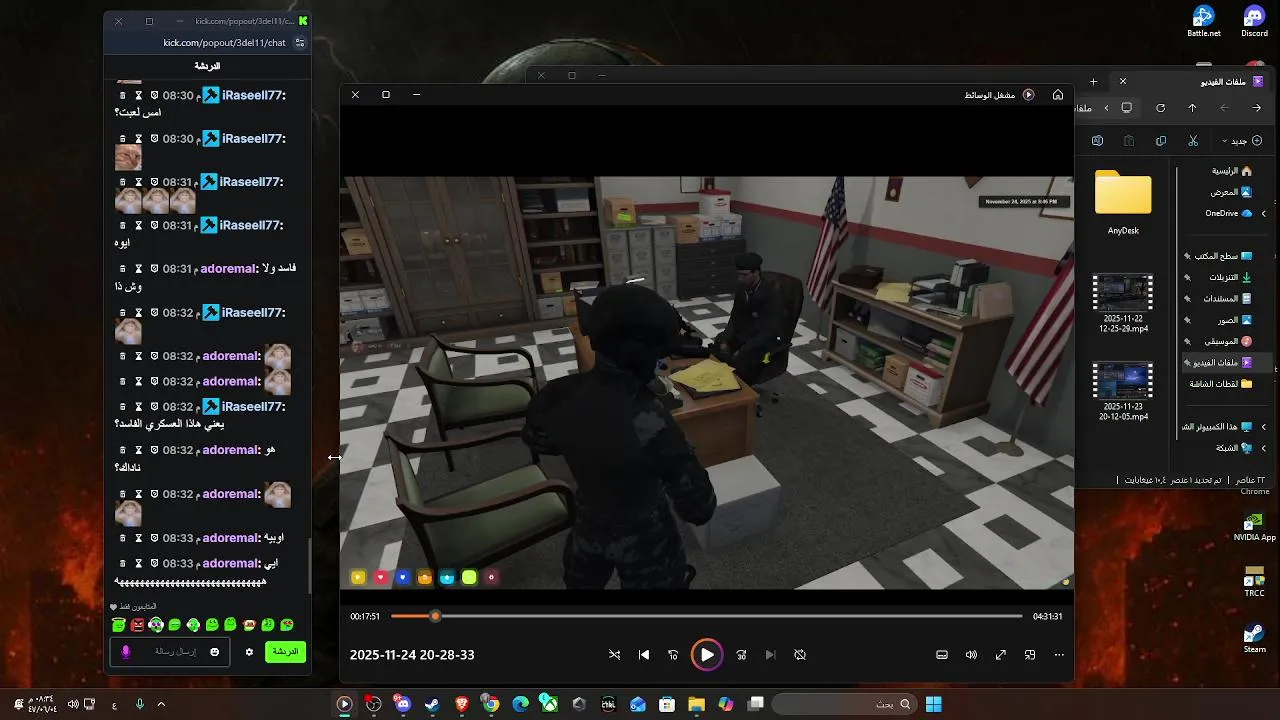
Task: Click the video seek bar handle
Action: (435, 616)
